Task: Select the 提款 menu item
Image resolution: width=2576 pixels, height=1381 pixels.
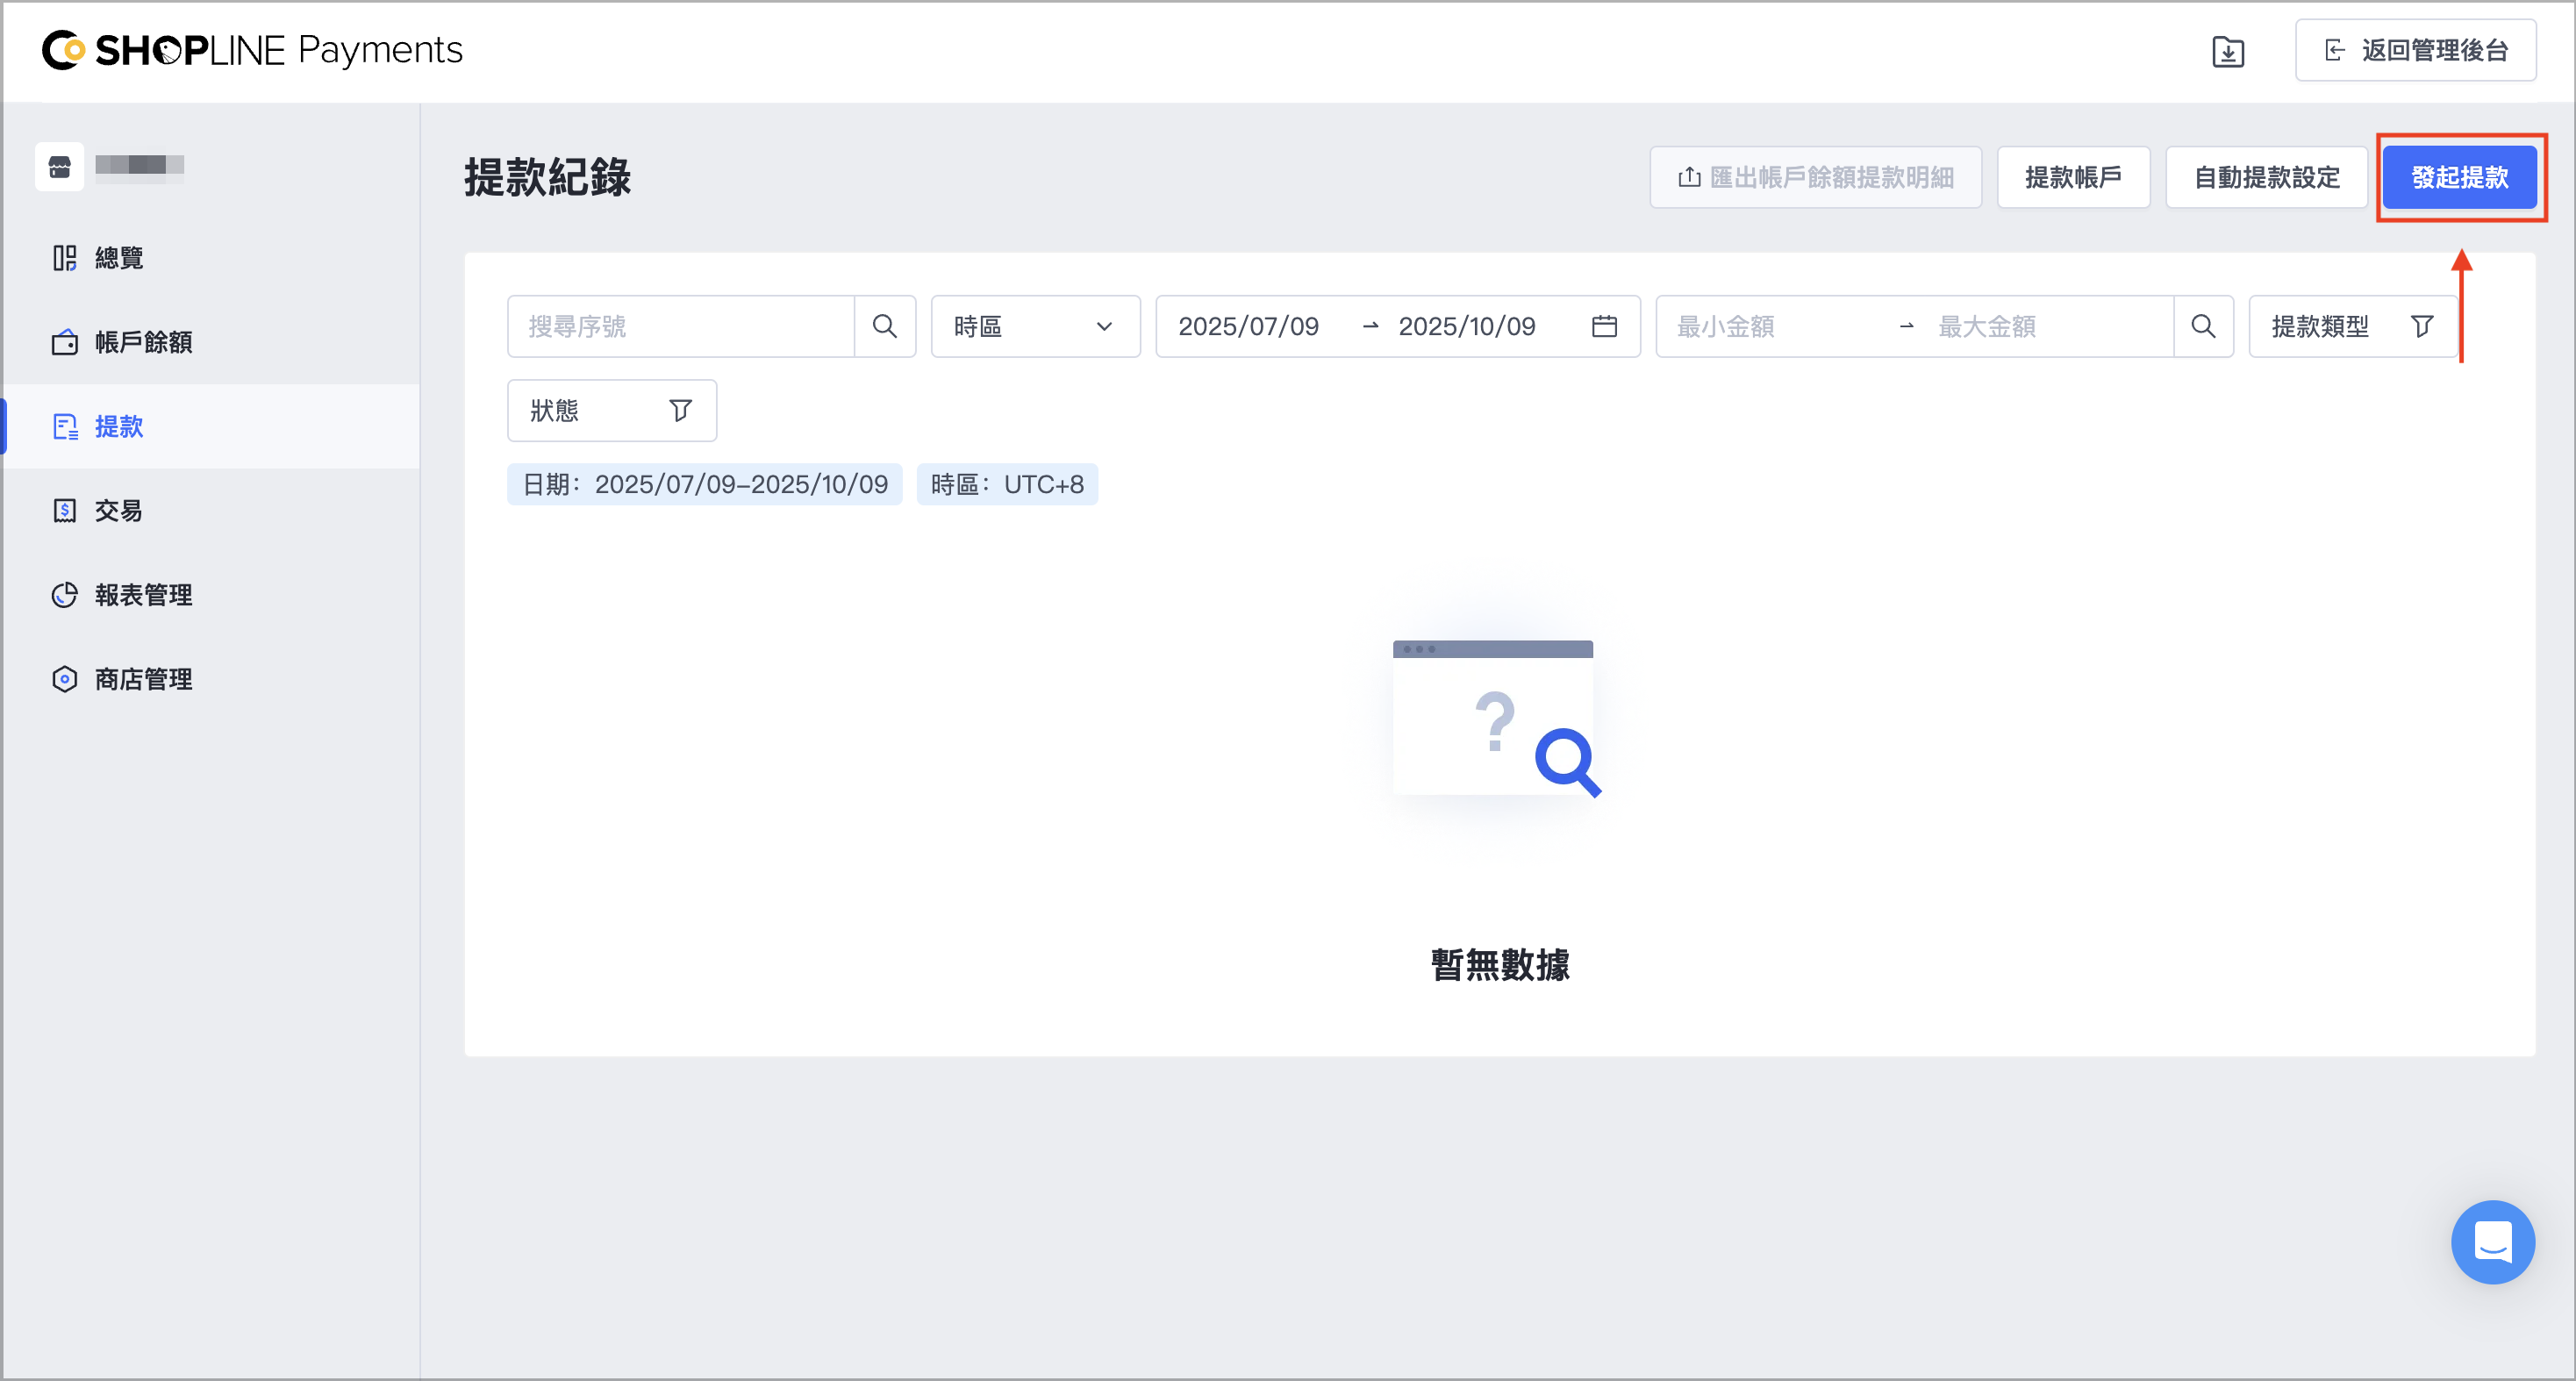Action: [x=211, y=426]
